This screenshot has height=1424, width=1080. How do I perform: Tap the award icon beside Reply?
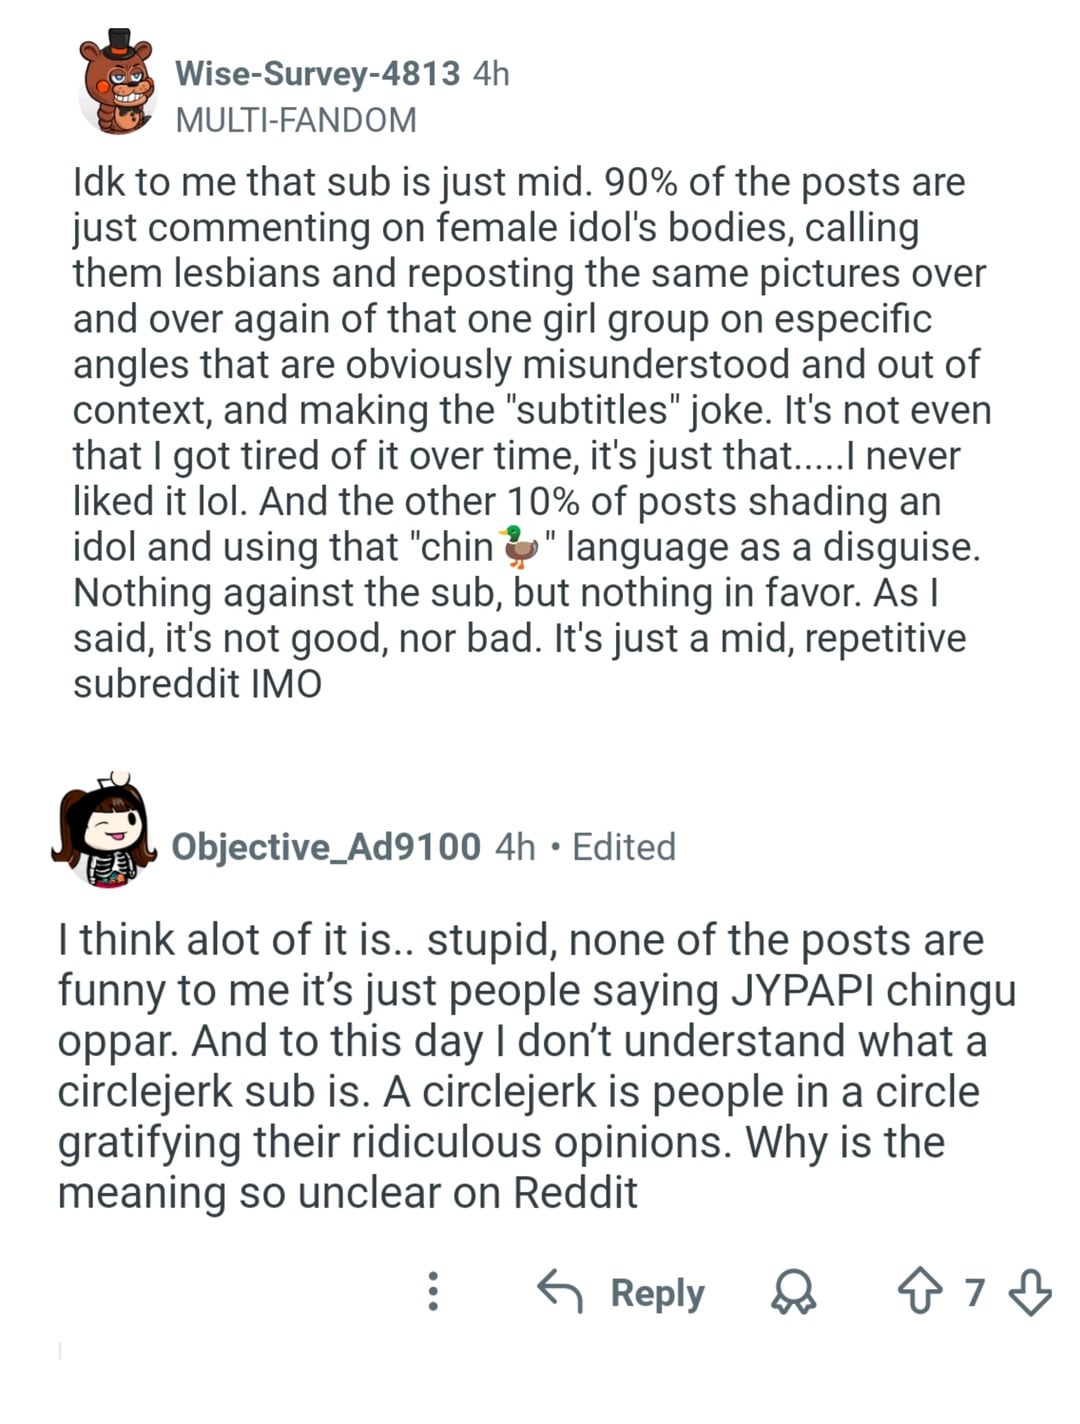pos(794,1292)
